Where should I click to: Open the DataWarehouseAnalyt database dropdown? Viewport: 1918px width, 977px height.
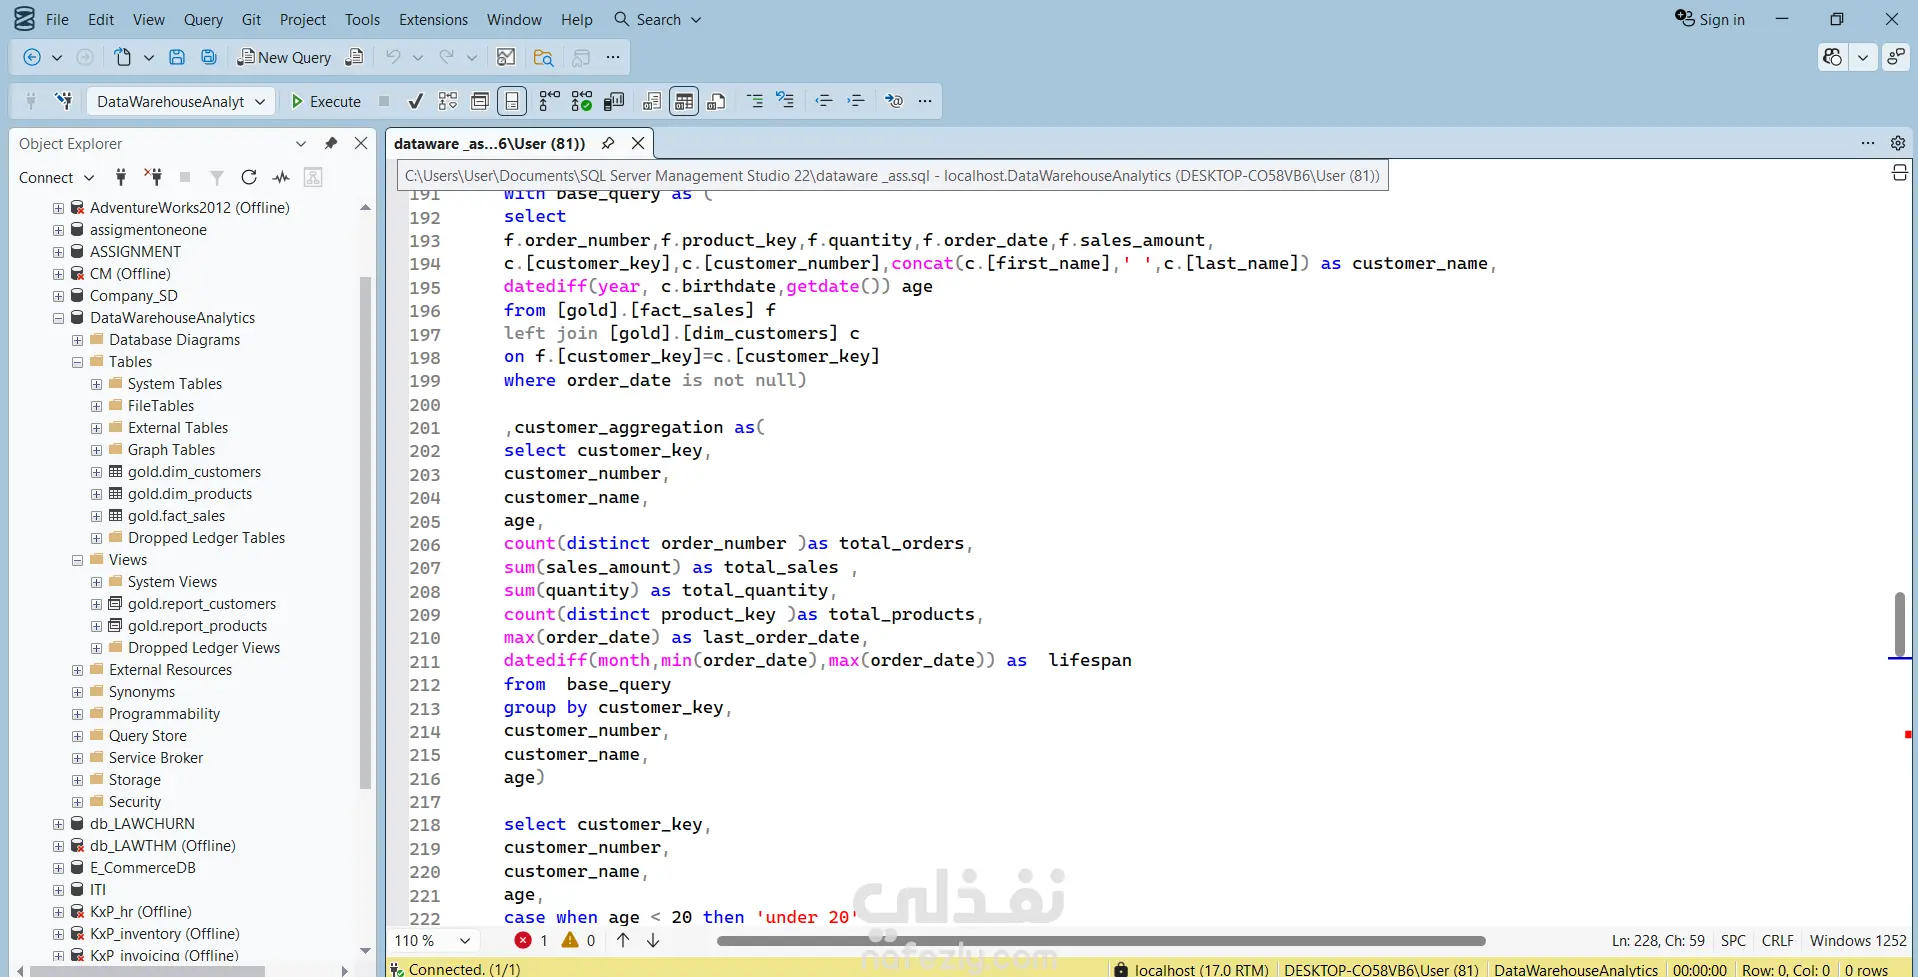tap(181, 101)
